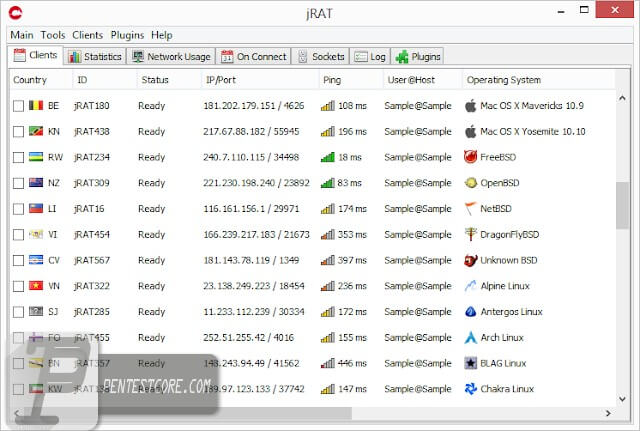The height and width of the screenshot is (431, 640).
Task: Open the Clients menu in the menu bar
Action: [x=87, y=35]
